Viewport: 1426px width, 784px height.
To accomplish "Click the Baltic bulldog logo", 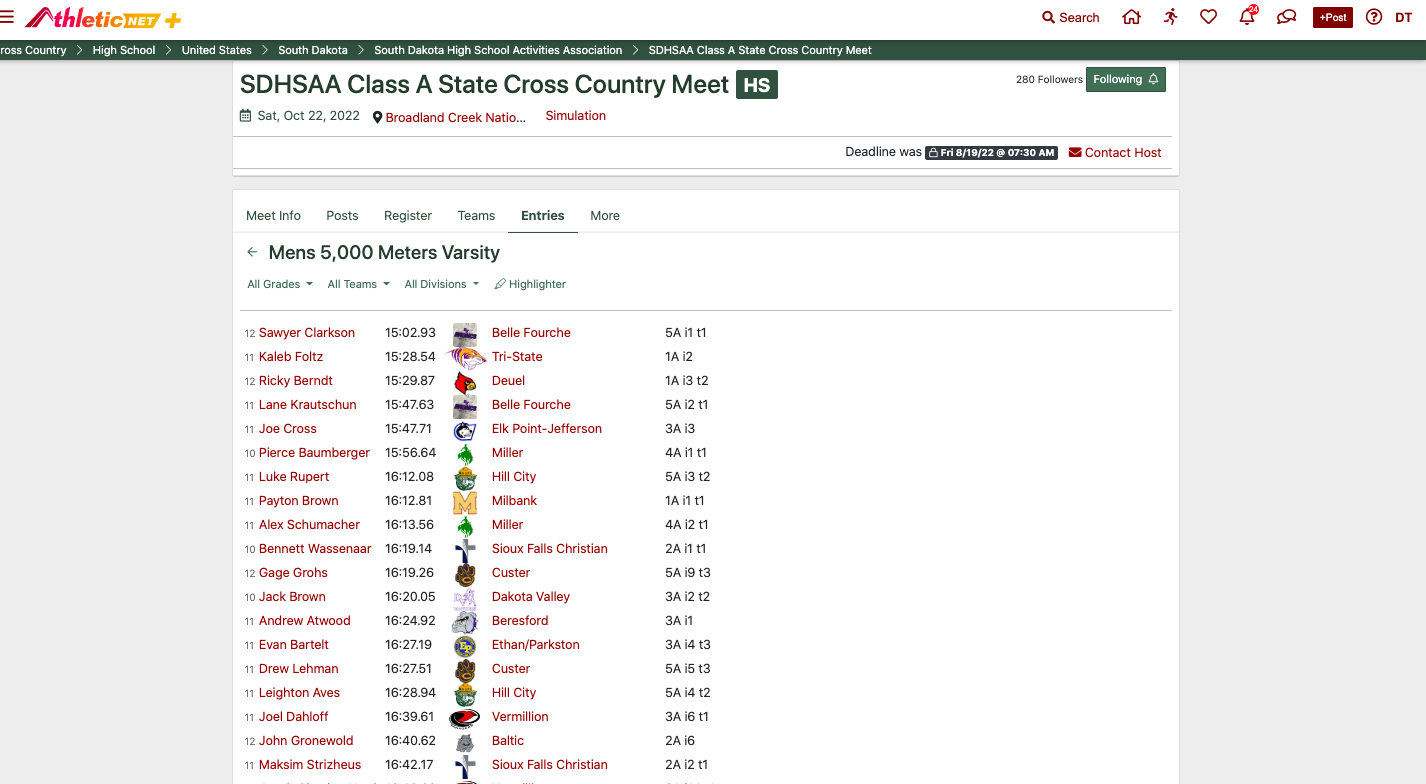I will point(465,742).
